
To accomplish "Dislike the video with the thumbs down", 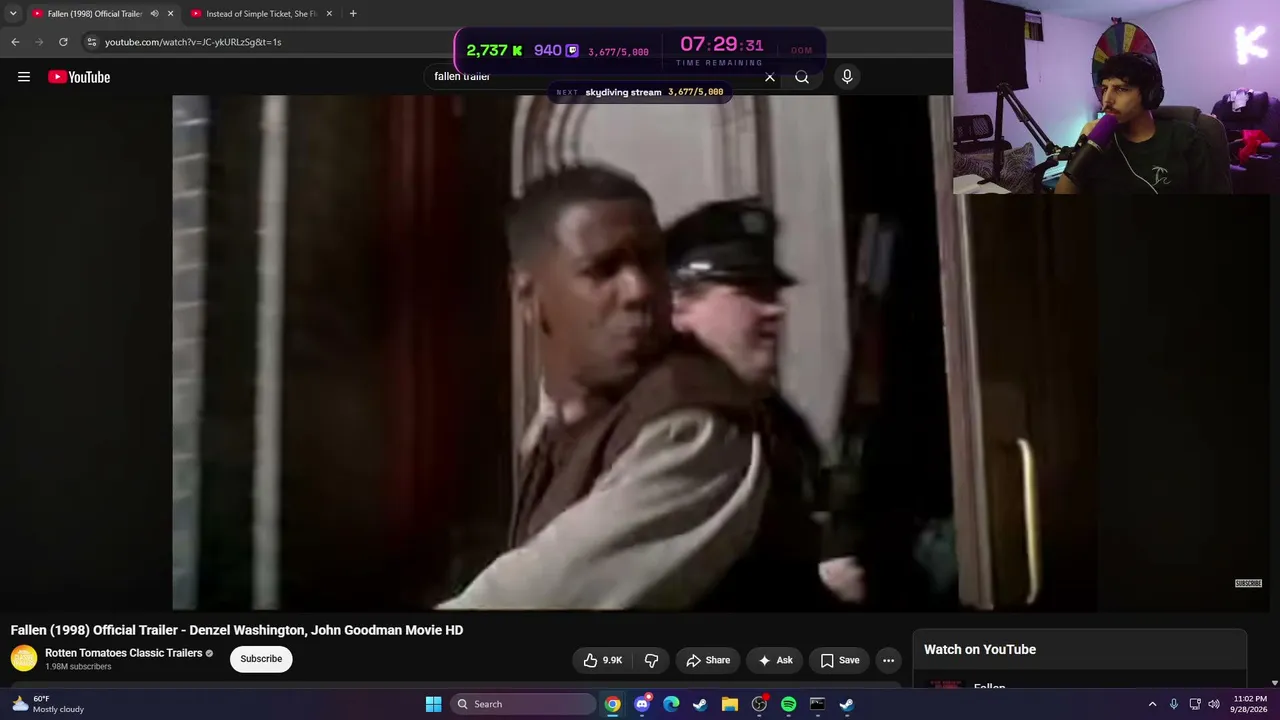I will (651, 660).
